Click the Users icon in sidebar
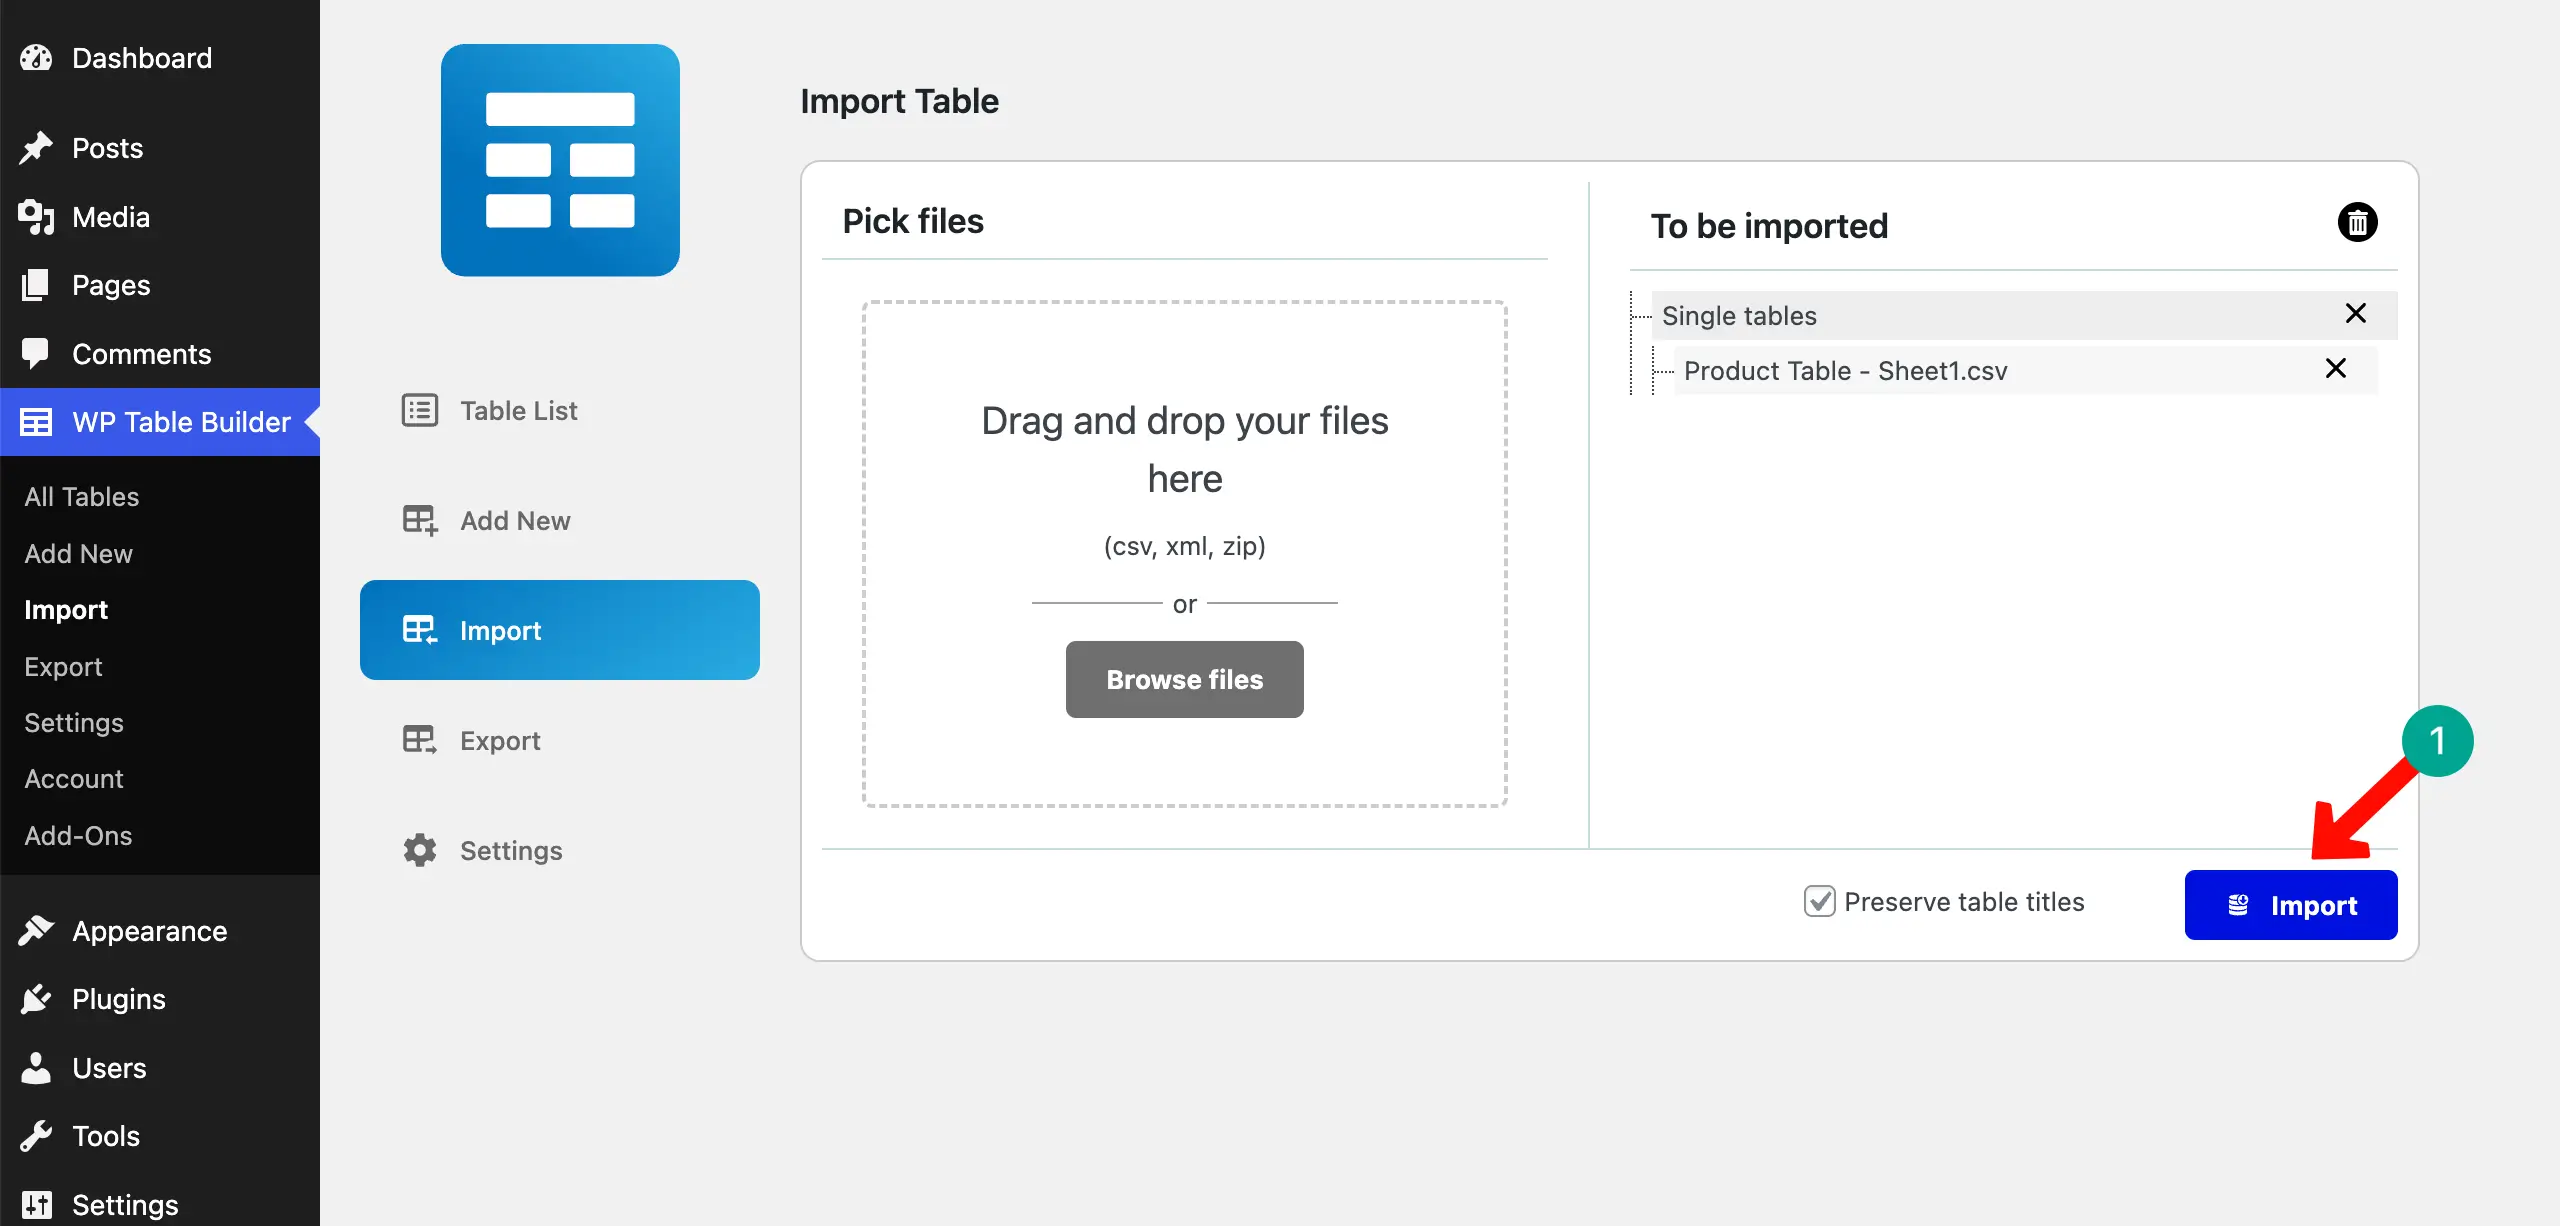Screen dimensions: 2560x1226 click(x=37, y=1067)
